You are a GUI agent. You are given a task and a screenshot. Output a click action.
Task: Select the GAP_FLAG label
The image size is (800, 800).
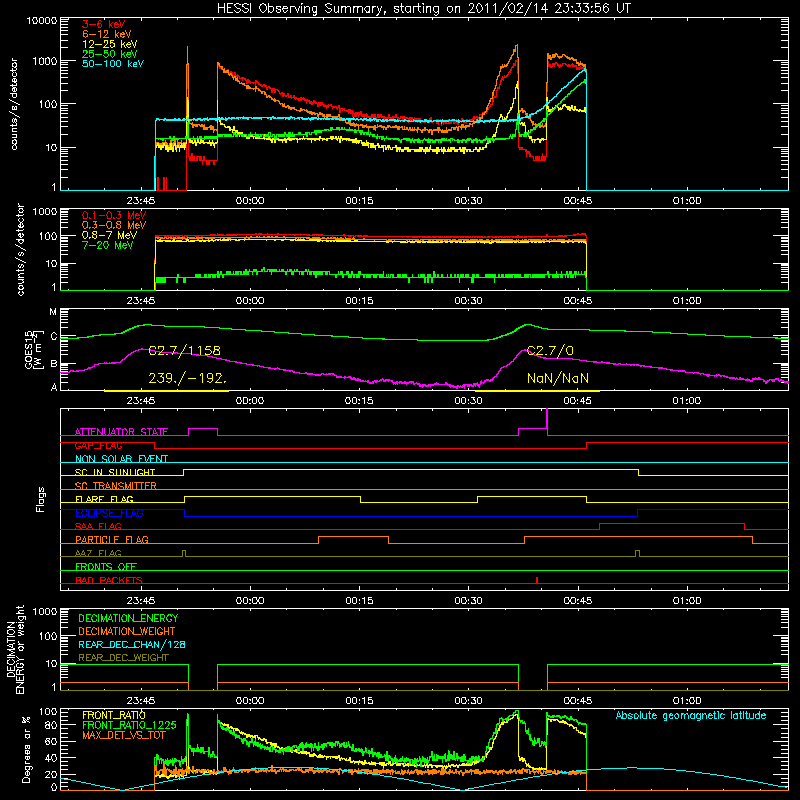pos(98,445)
